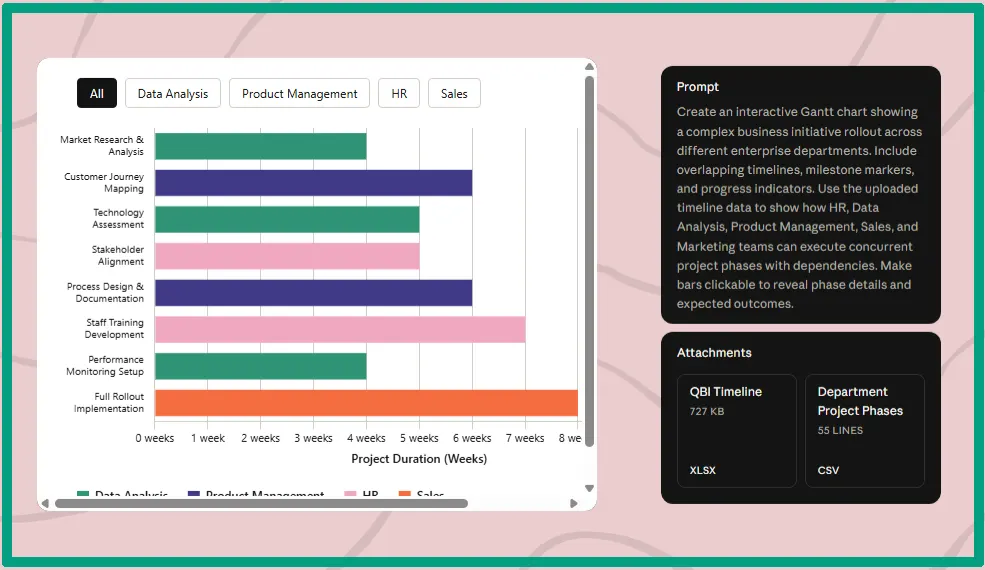The width and height of the screenshot is (985, 570).
Task: Click the Technology Assessment green bar
Action: pos(287,219)
